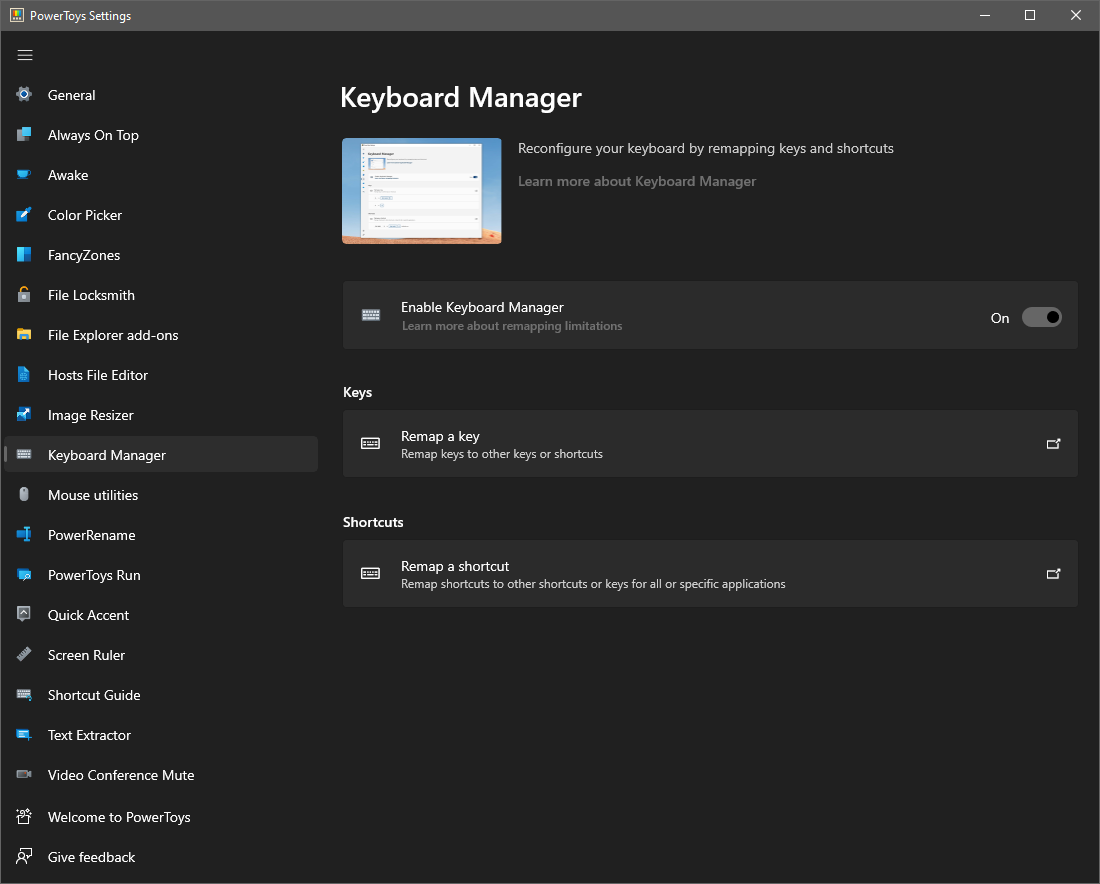
Task: Click the FancyZones icon
Action: point(24,255)
